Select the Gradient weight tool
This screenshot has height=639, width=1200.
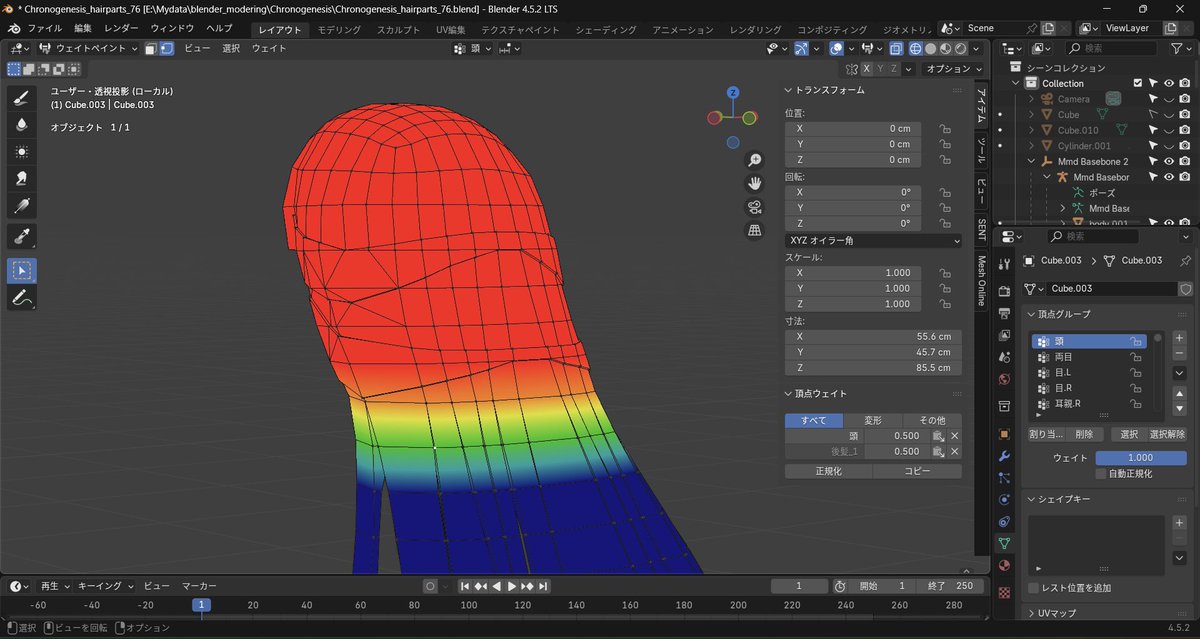click(x=22, y=205)
